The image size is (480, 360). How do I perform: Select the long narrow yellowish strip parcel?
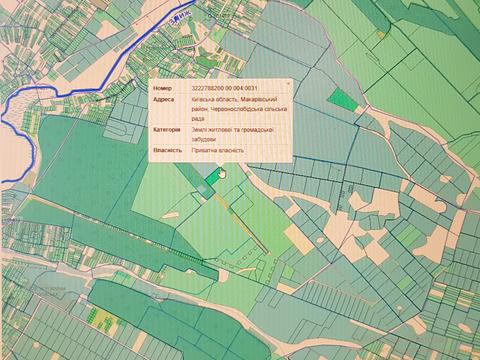click(x=241, y=225)
